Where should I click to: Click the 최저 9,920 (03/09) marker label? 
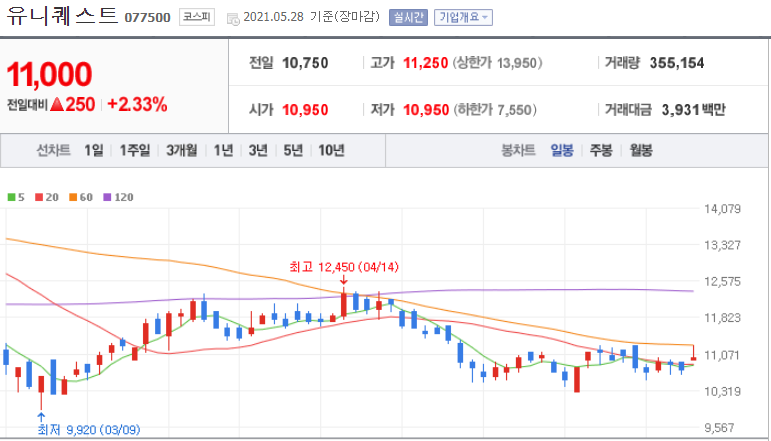(89, 430)
